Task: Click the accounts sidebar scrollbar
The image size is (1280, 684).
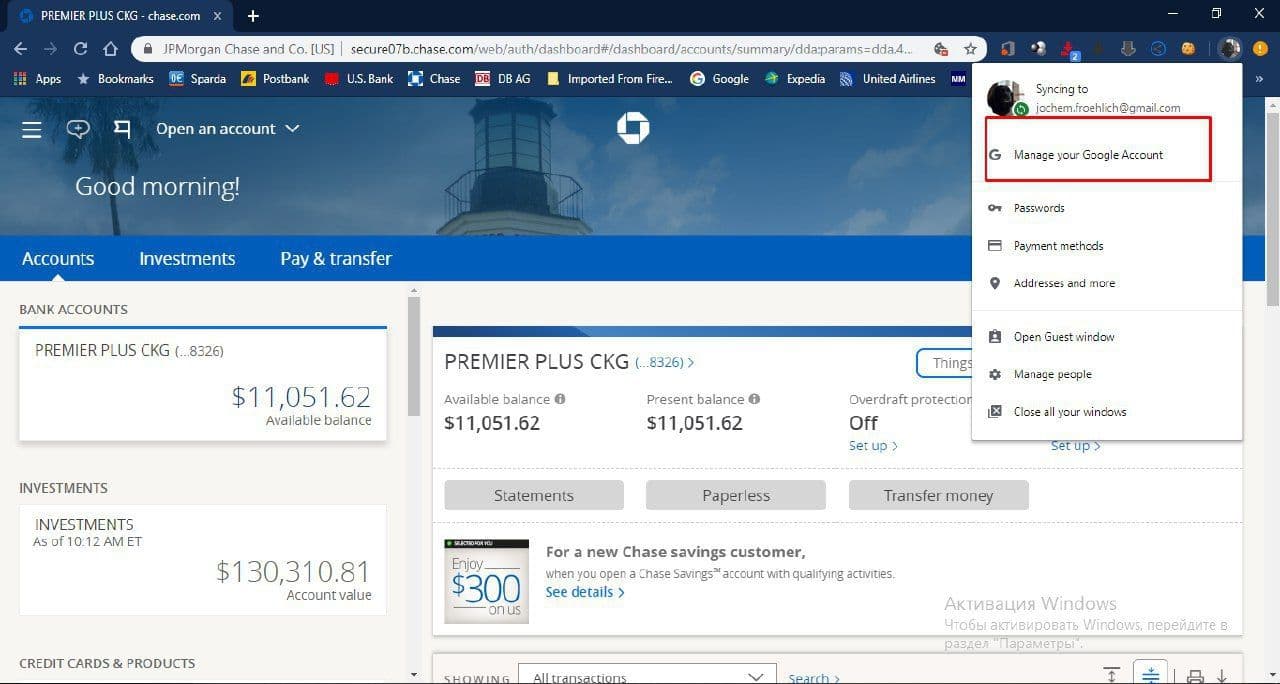Action: (x=414, y=356)
